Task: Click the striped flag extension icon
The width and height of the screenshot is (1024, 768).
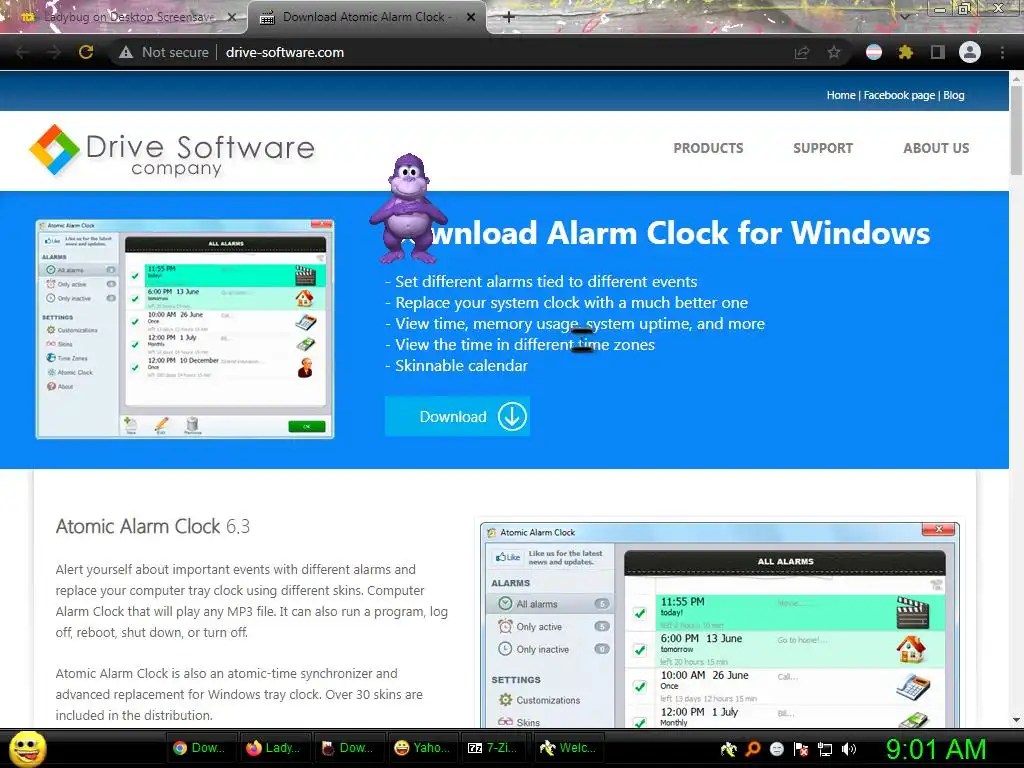Action: point(874,52)
